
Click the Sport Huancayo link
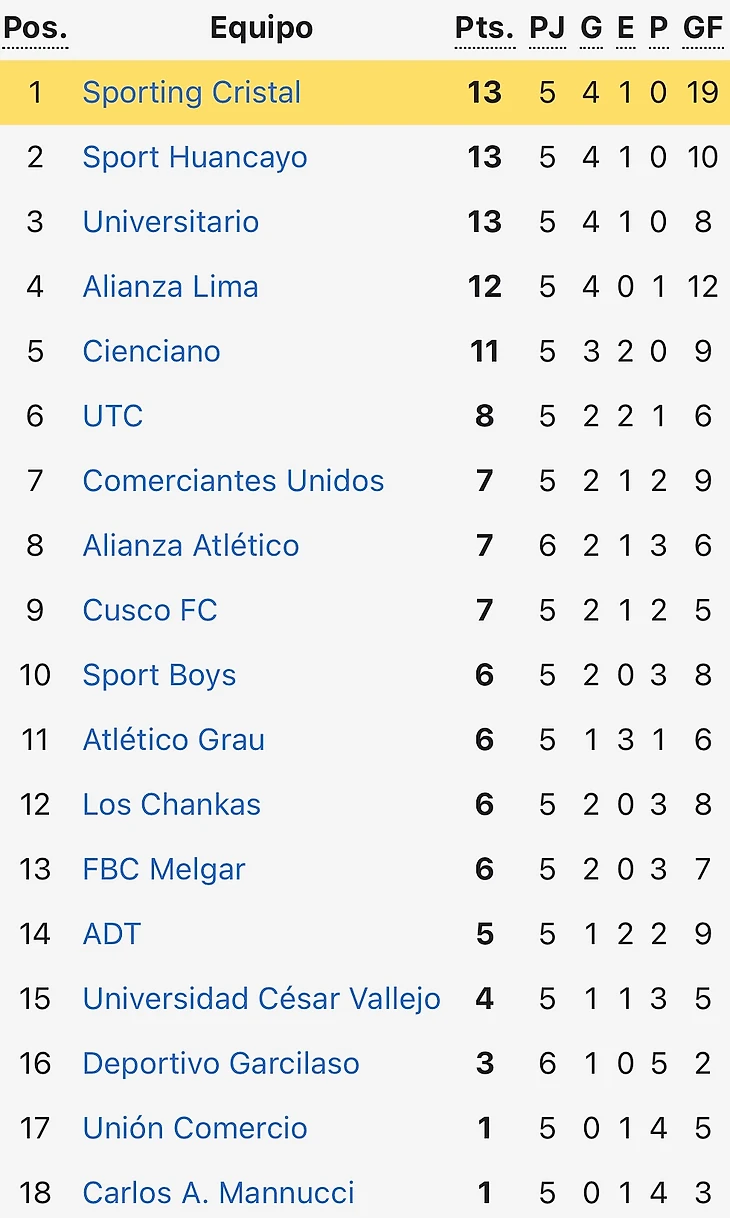pos(195,157)
